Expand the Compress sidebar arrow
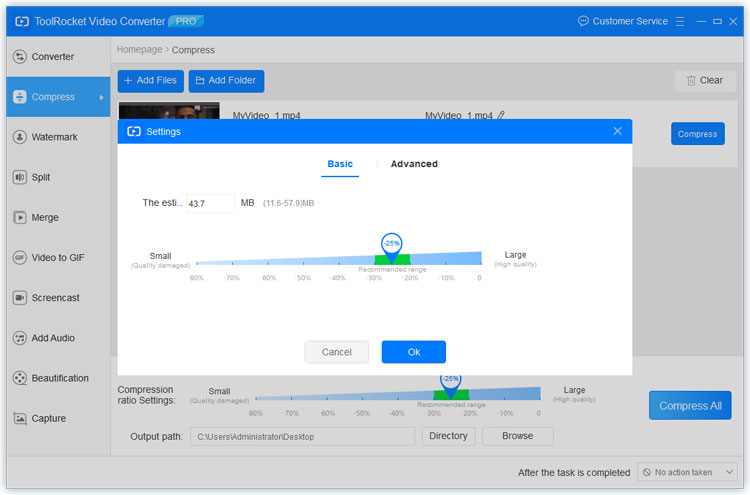The width and height of the screenshot is (750, 495). click(101, 97)
